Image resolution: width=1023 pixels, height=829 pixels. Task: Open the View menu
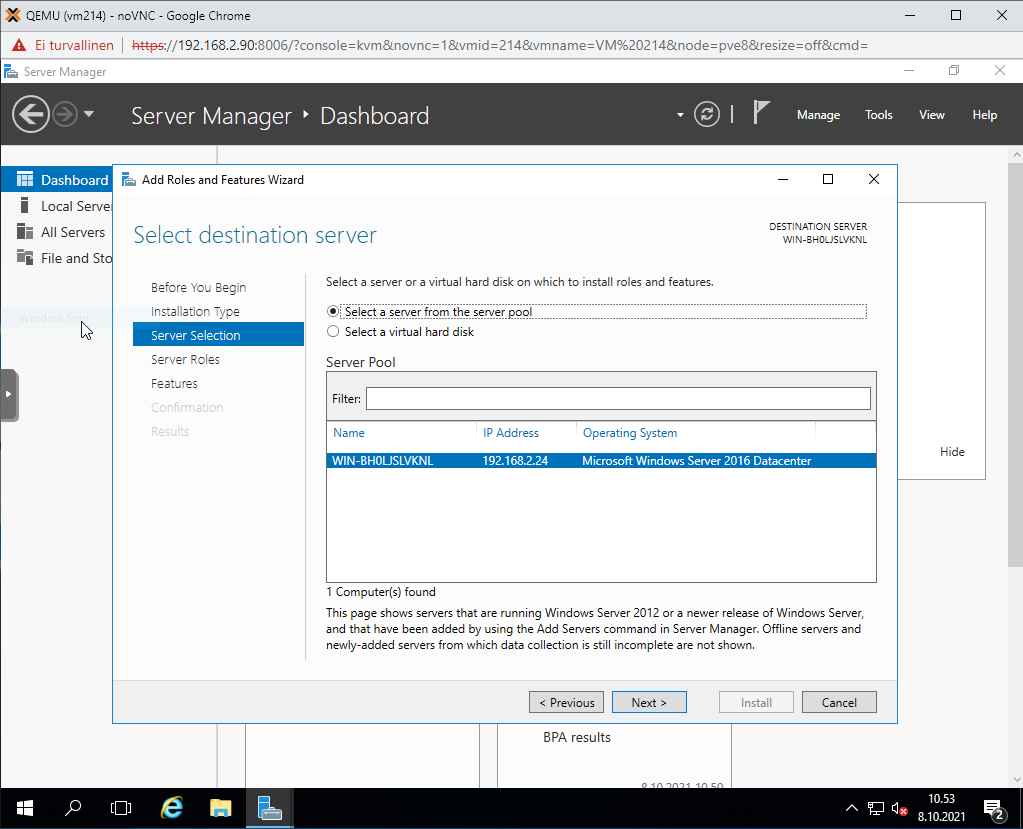click(932, 115)
